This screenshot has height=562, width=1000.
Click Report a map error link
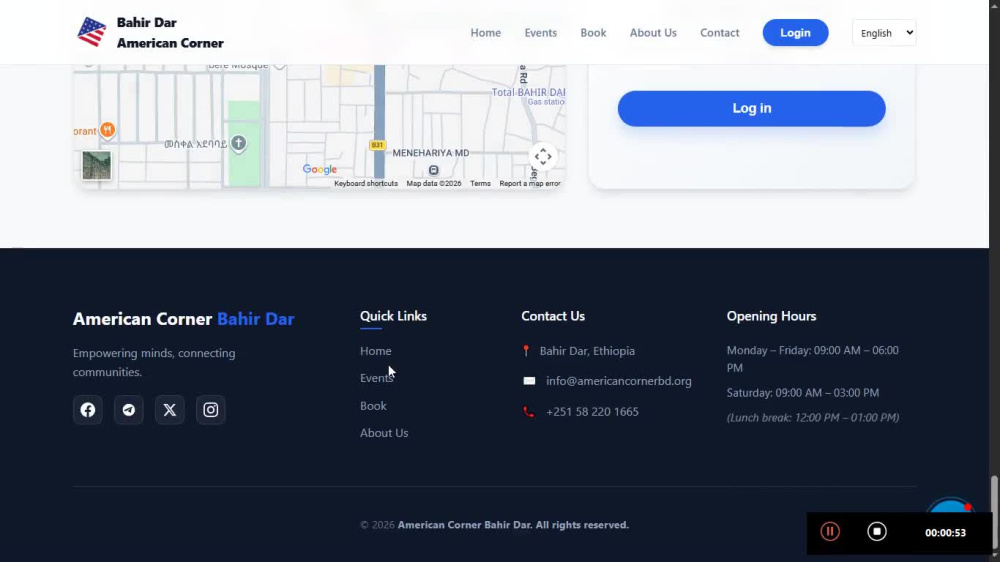(x=530, y=184)
